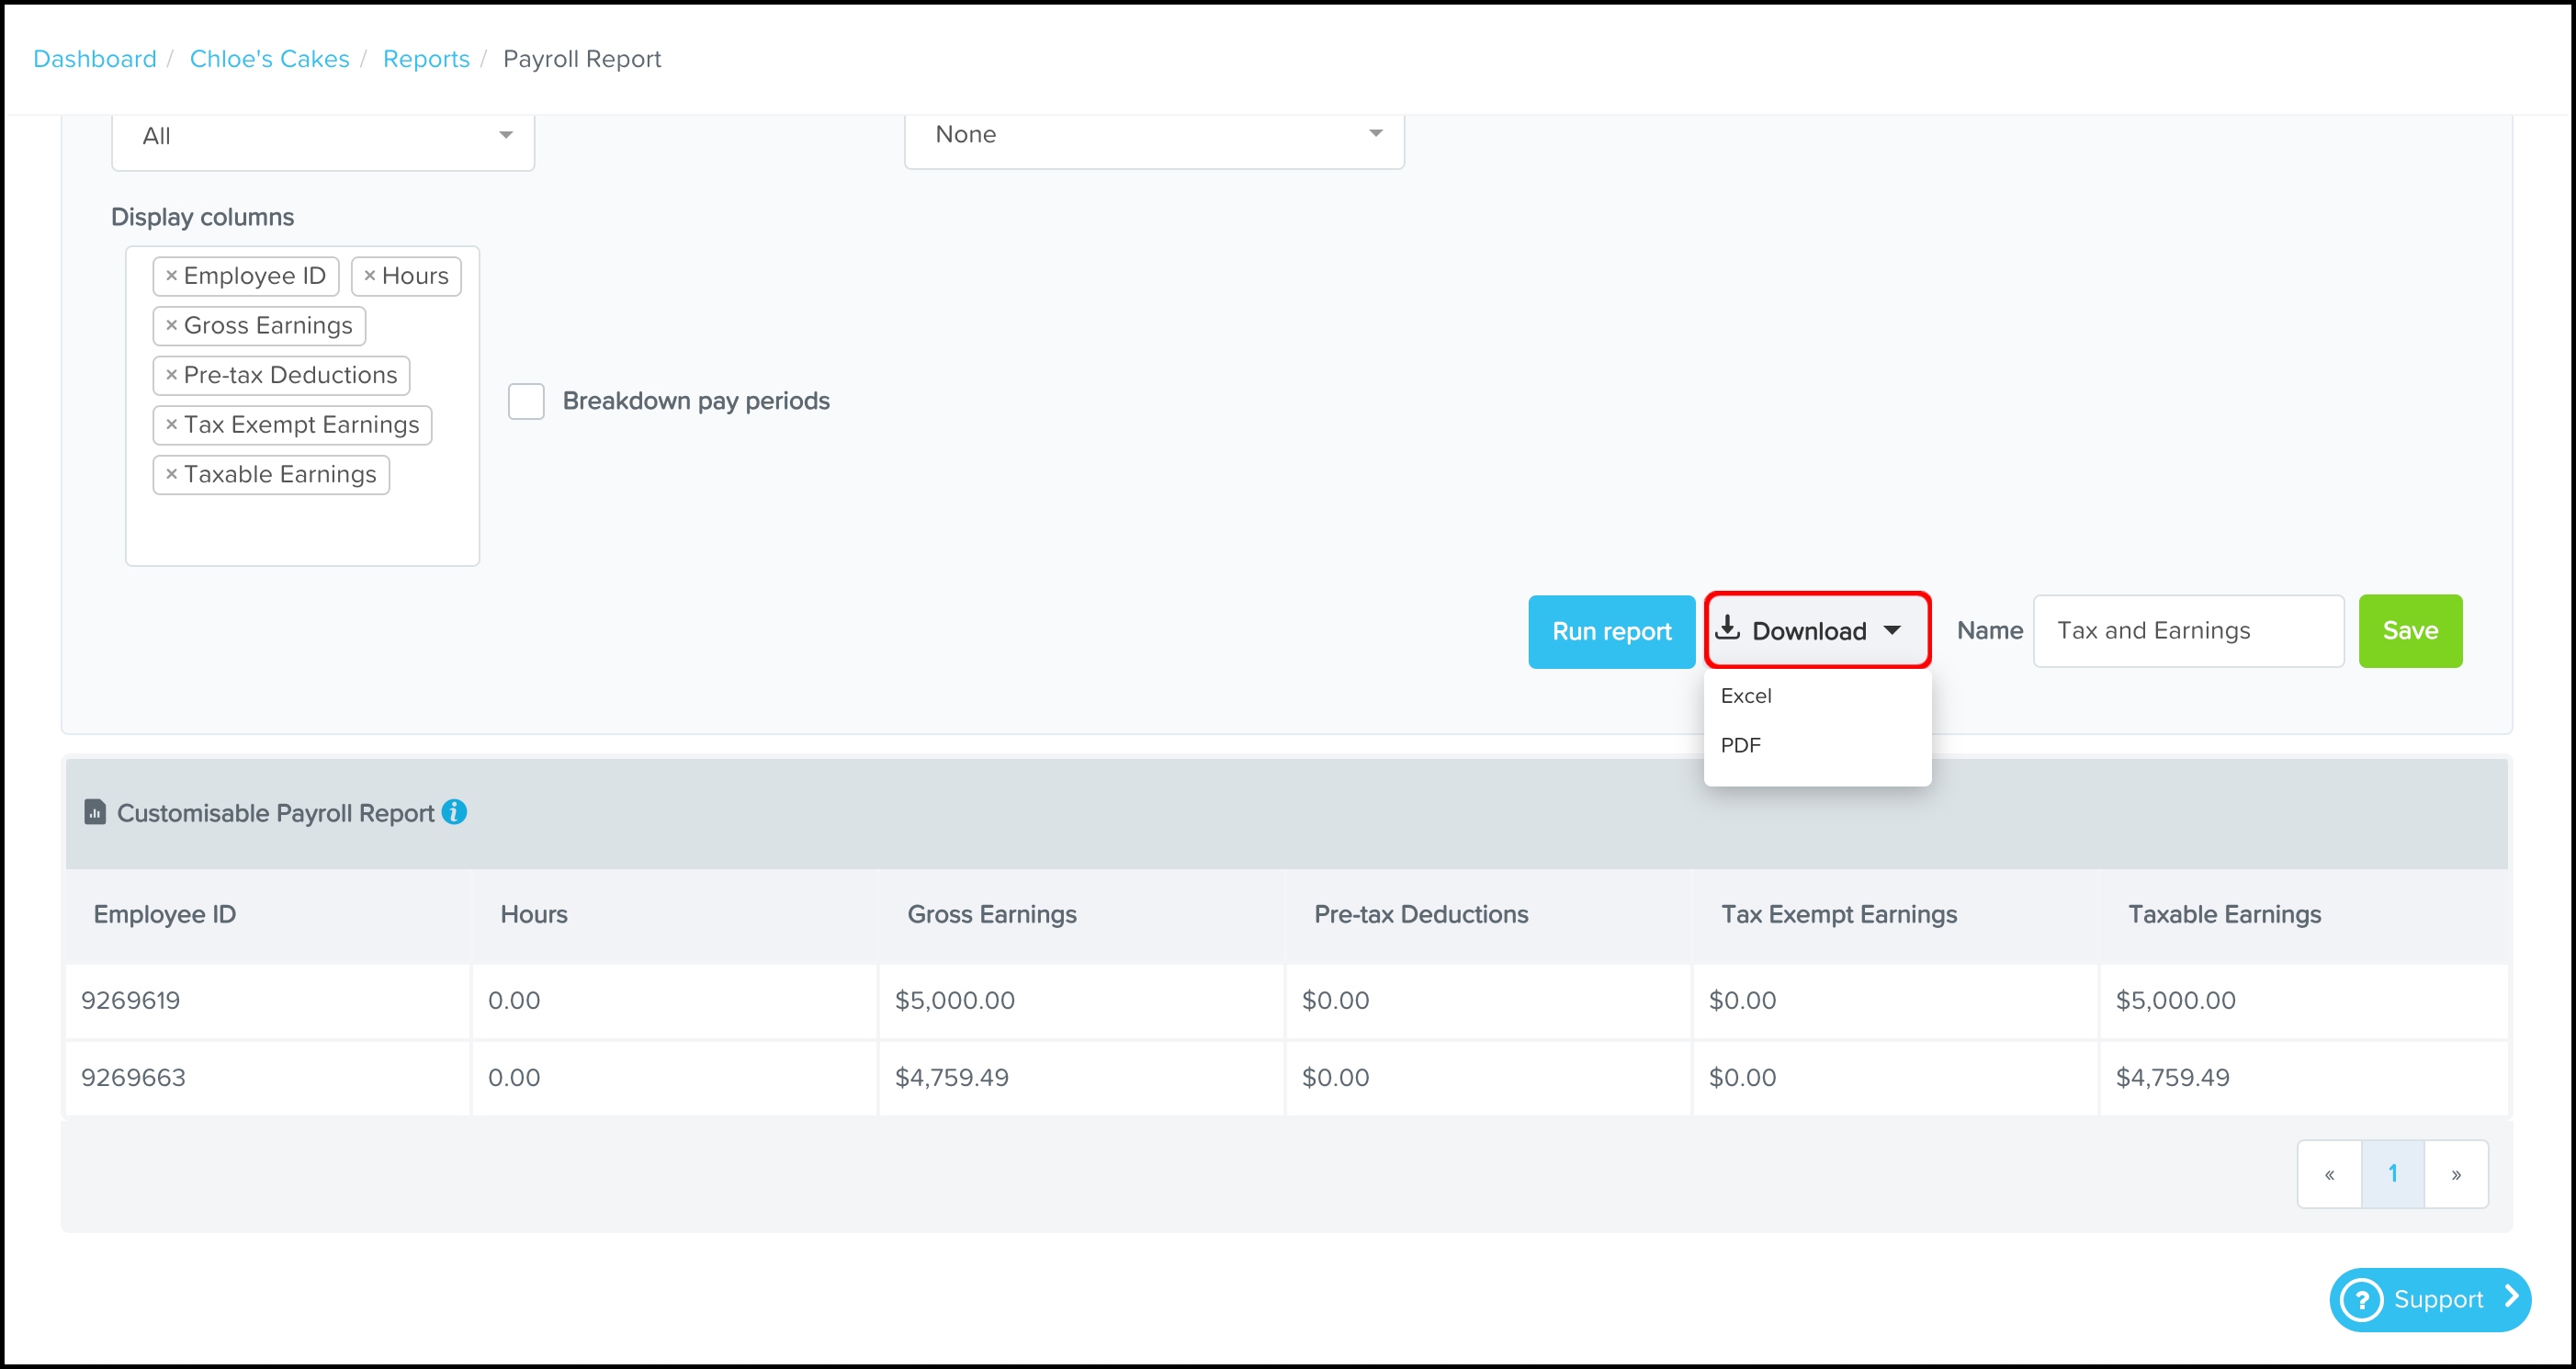Remove the Gross Earnings column tag

171,325
